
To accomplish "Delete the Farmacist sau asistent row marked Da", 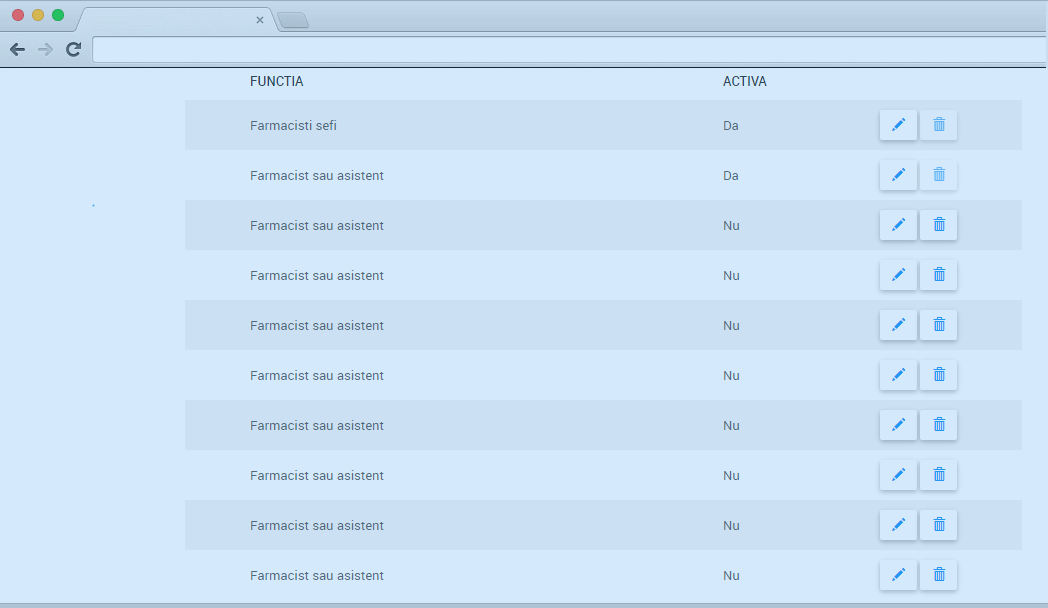I will [x=938, y=175].
